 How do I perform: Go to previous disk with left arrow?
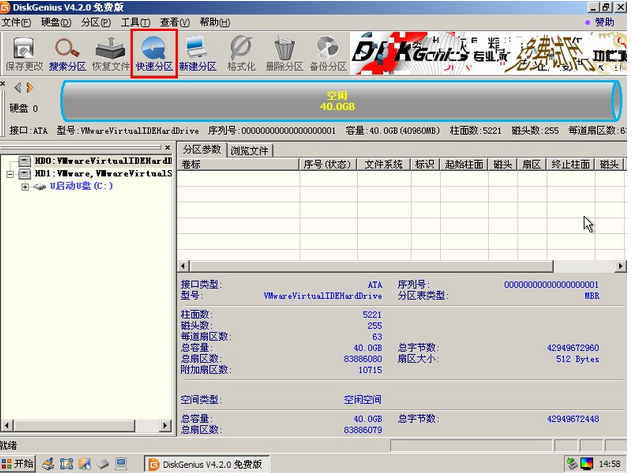[18, 87]
